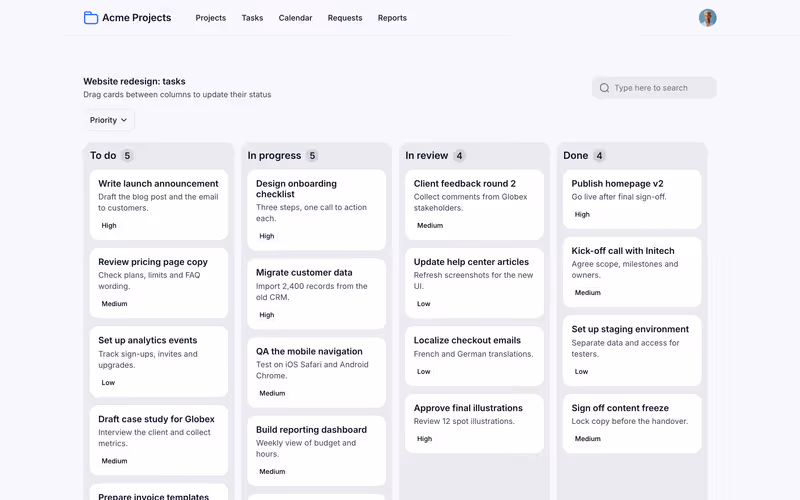The height and width of the screenshot is (500, 800).
Task: Click the Acme Projects brand name
Action: 137,18
